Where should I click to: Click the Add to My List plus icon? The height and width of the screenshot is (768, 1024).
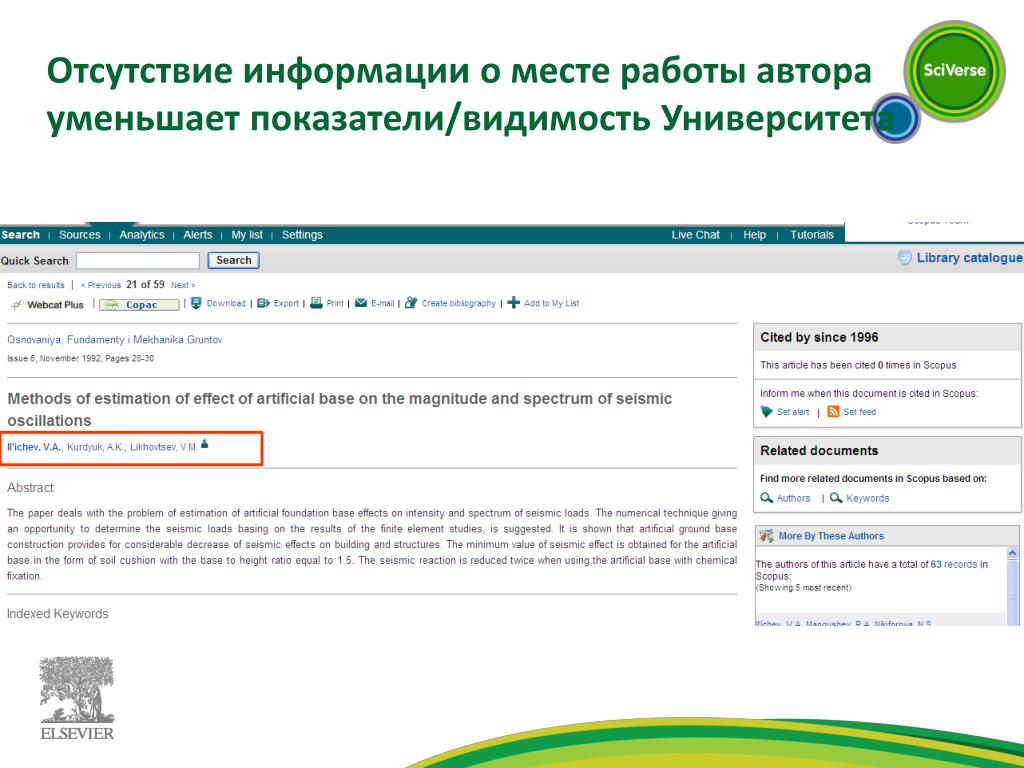coord(514,303)
